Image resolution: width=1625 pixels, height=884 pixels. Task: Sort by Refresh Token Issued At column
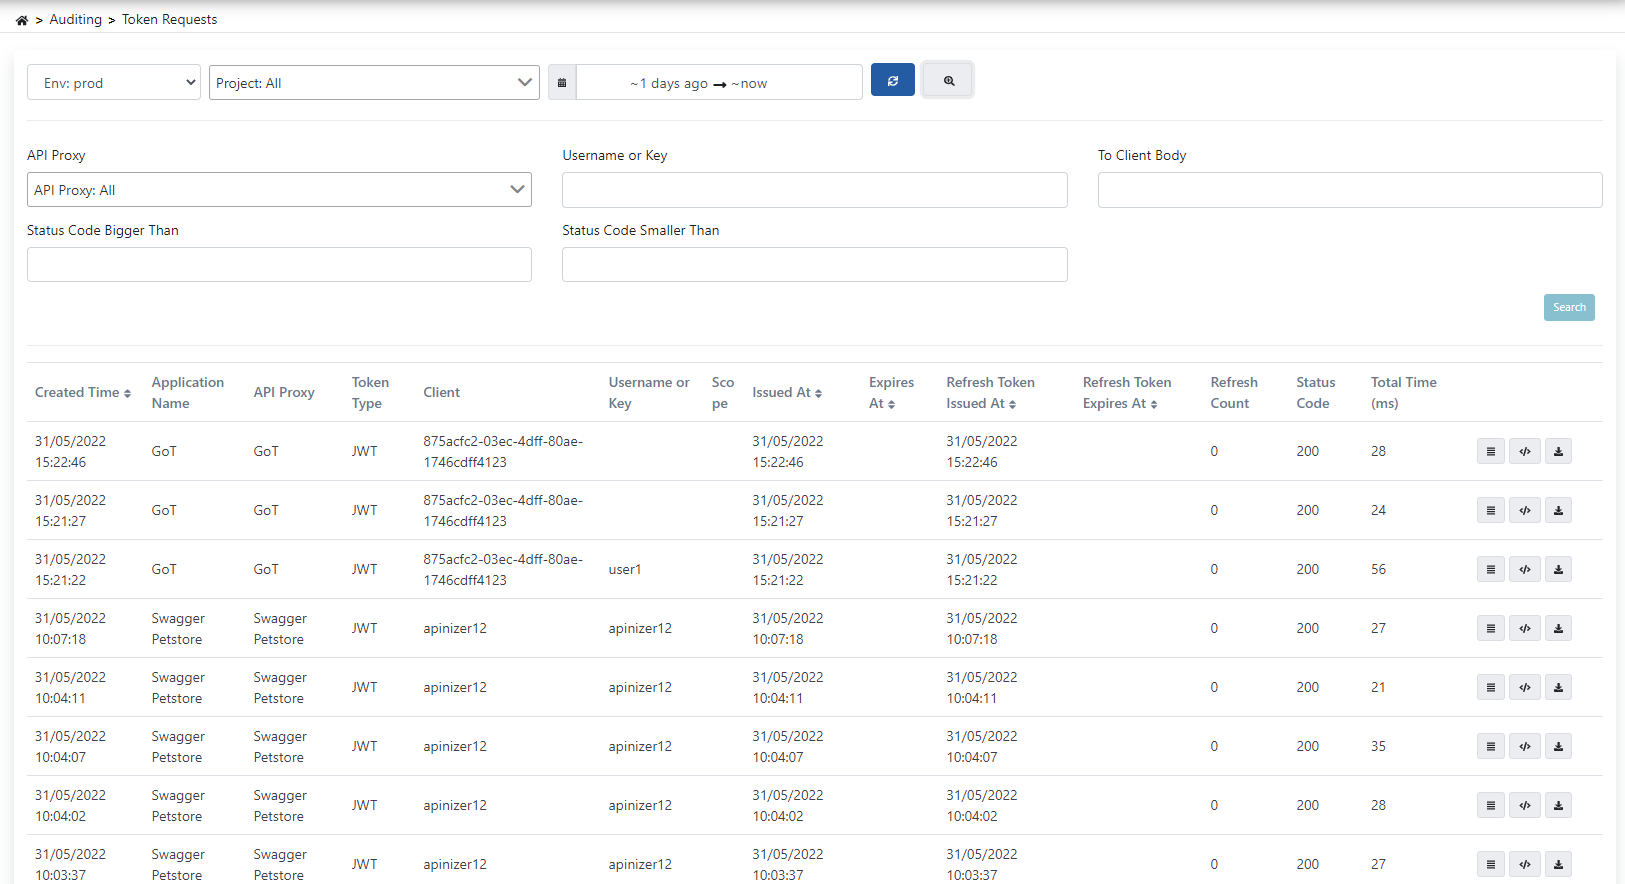click(x=991, y=393)
